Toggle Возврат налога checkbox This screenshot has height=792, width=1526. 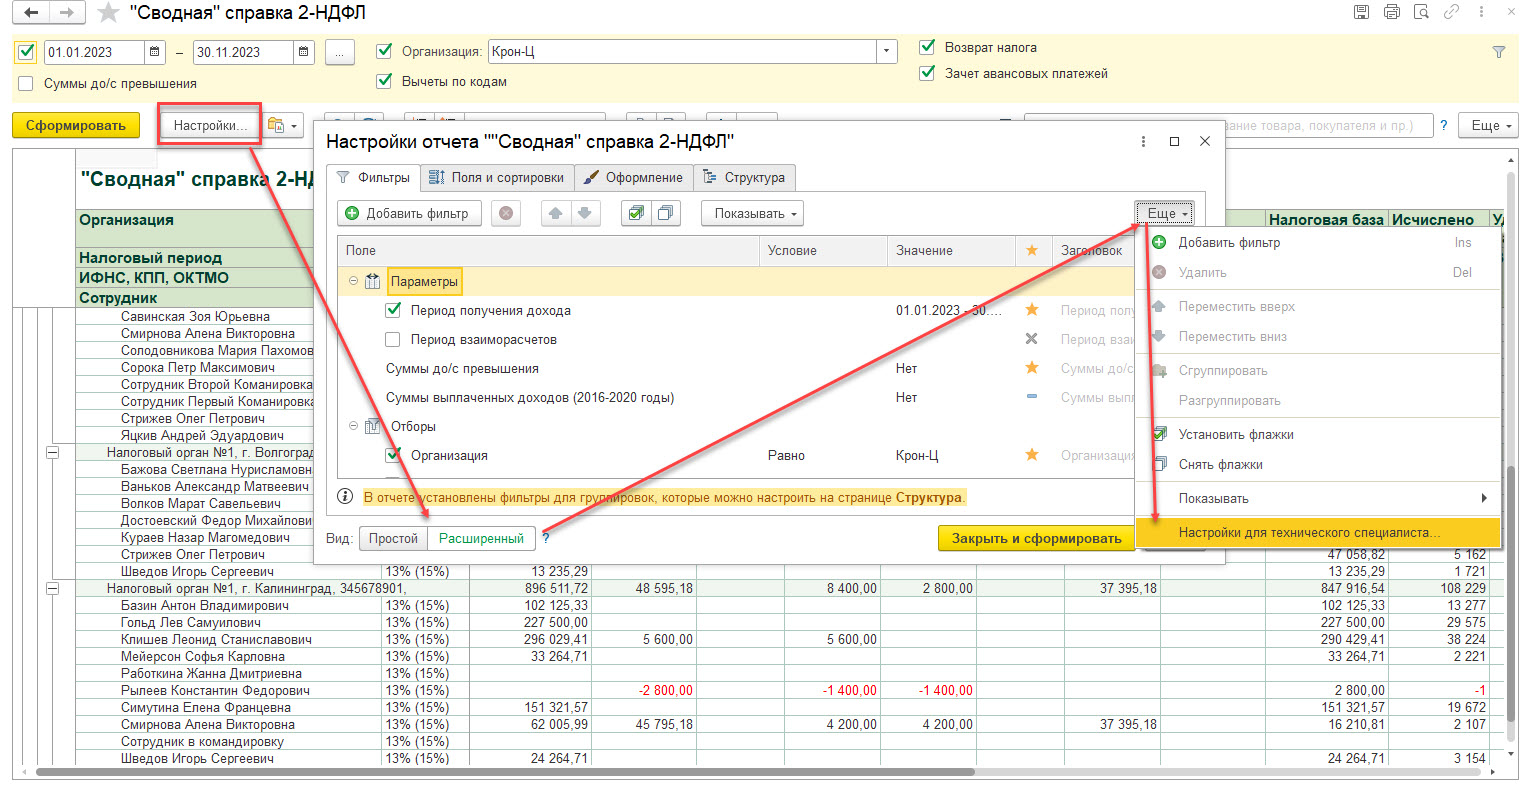927,47
